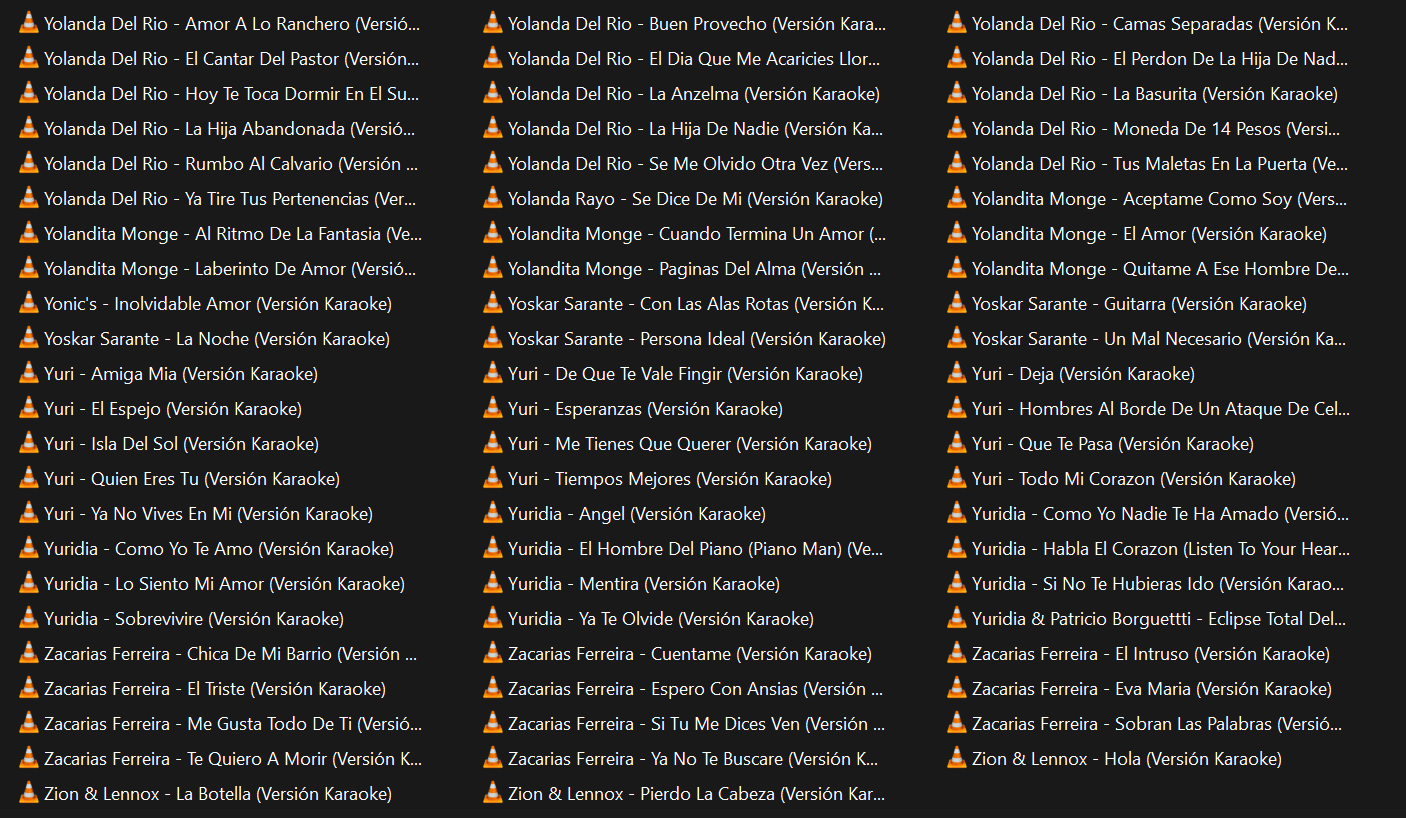This screenshot has width=1406, height=818.
Task: Select file Yuridia - Lo Siento Mi Amor
Action: tap(212, 583)
